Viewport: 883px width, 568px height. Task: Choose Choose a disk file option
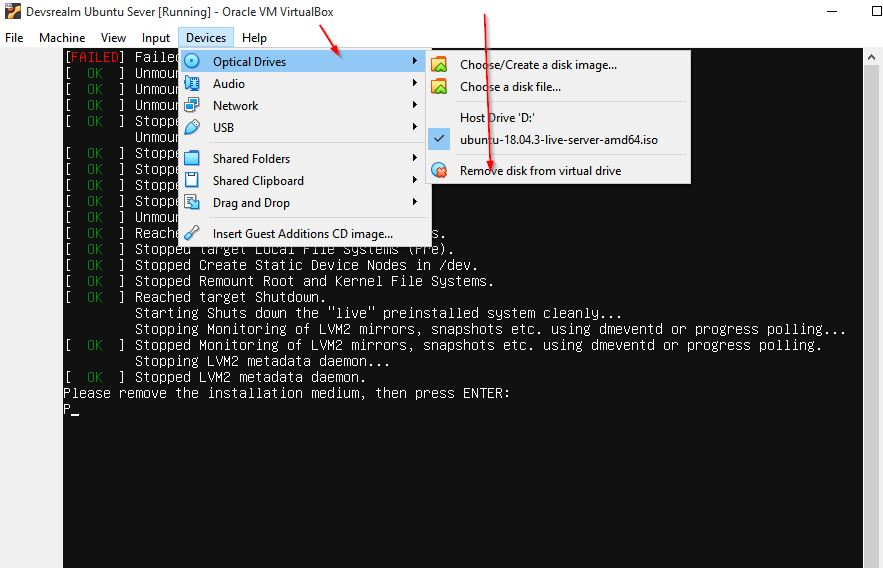(558, 87)
